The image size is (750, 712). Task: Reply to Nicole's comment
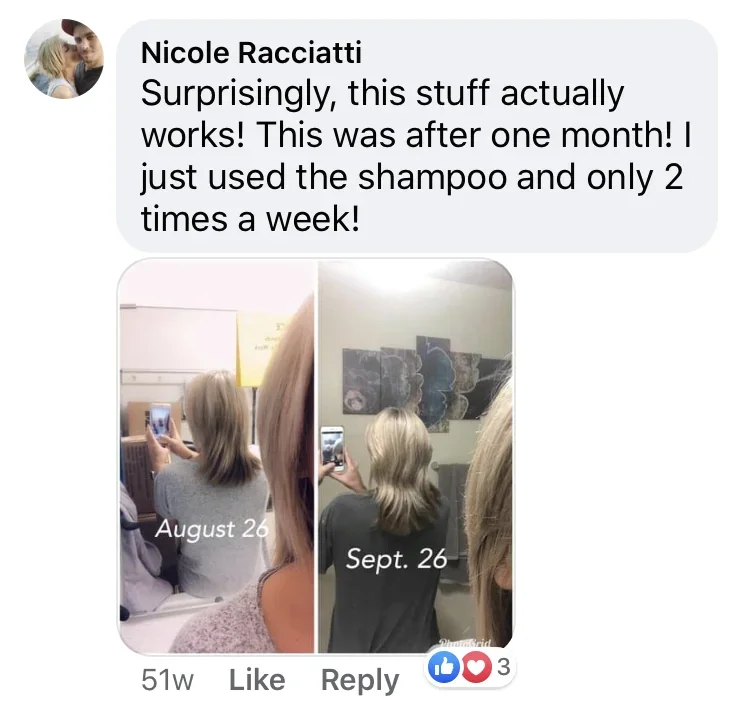point(360,680)
